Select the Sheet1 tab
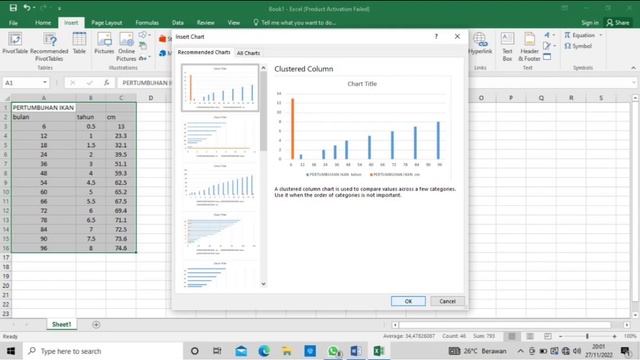The image size is (640, 360). click(x=62, y=324)
